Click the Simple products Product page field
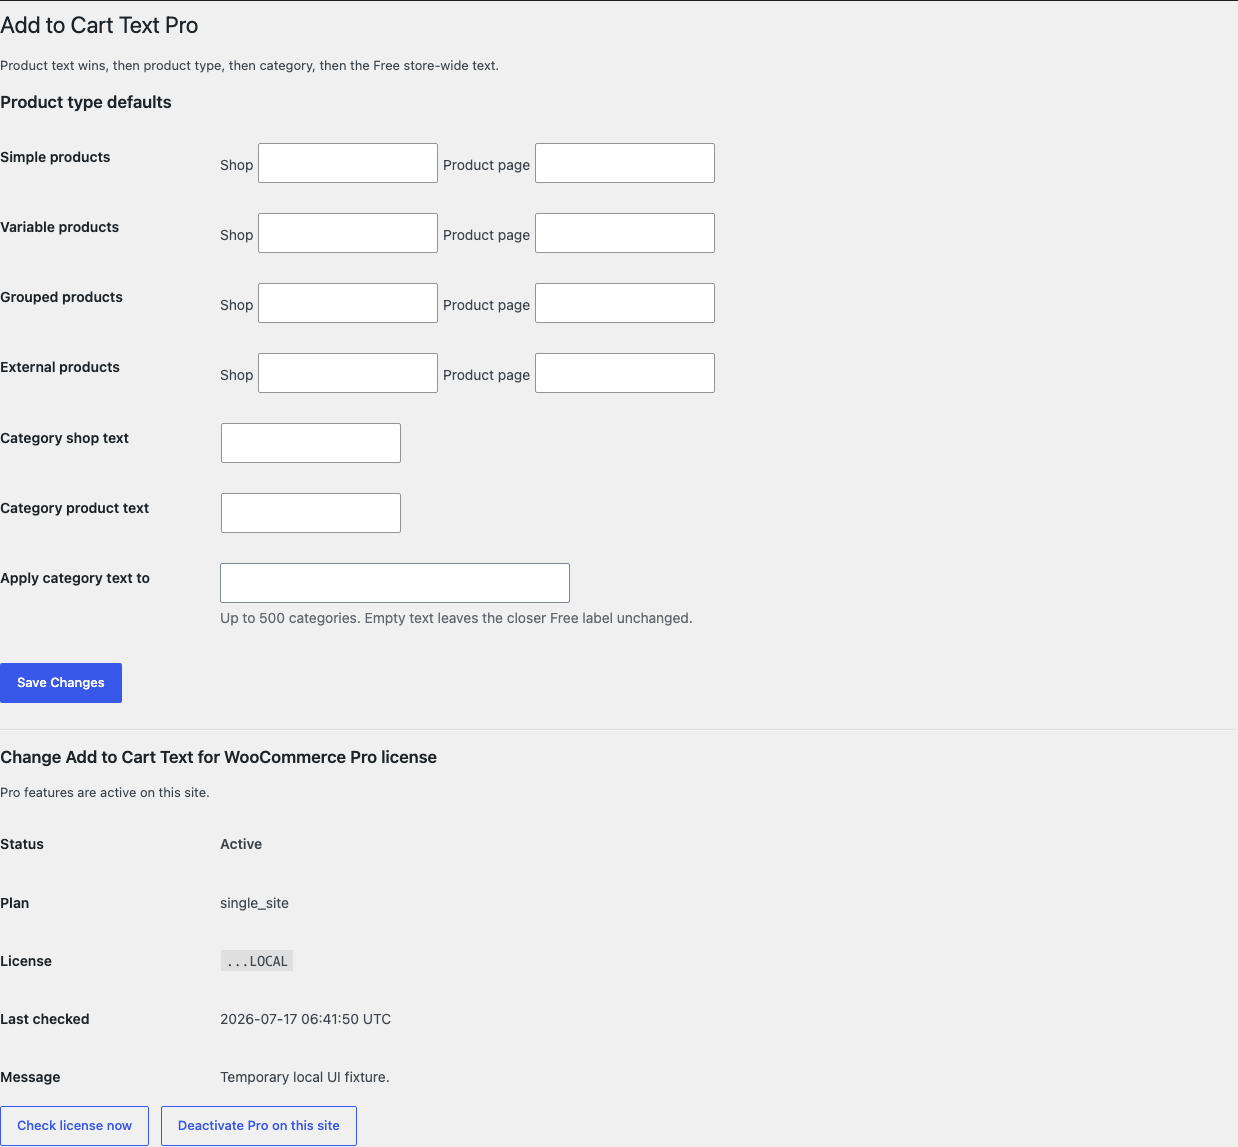This screenshot has height=1147, width=1238. [625, 163]
